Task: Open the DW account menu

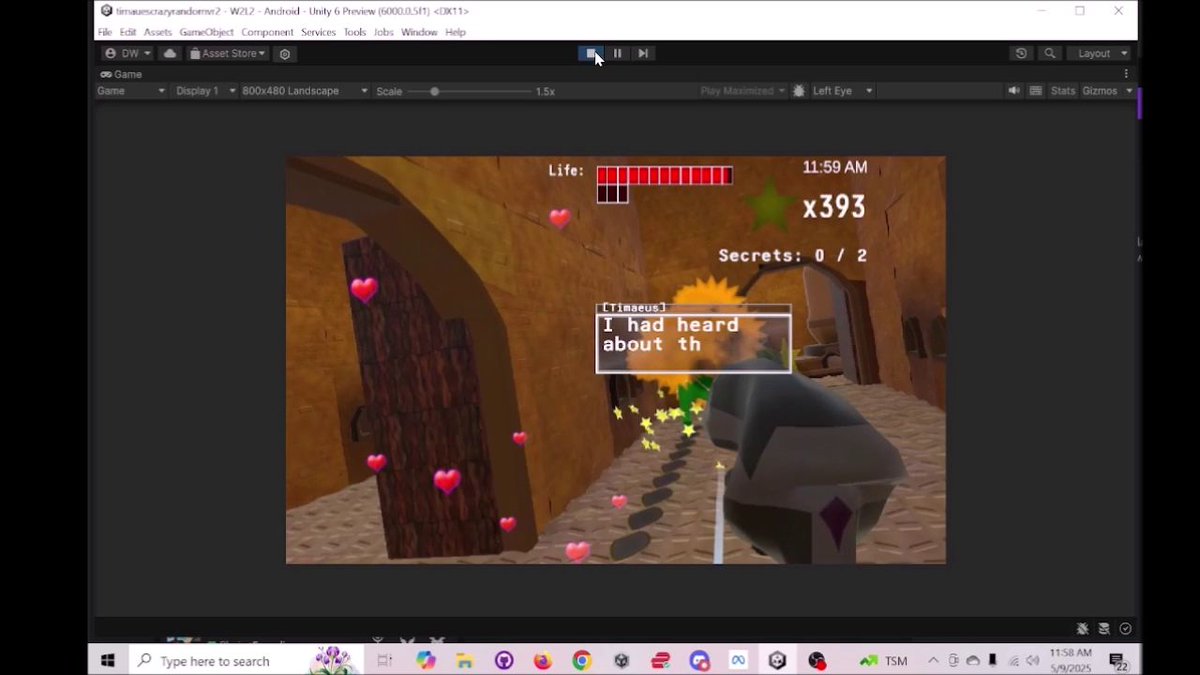Action: (x=124, y=53)
